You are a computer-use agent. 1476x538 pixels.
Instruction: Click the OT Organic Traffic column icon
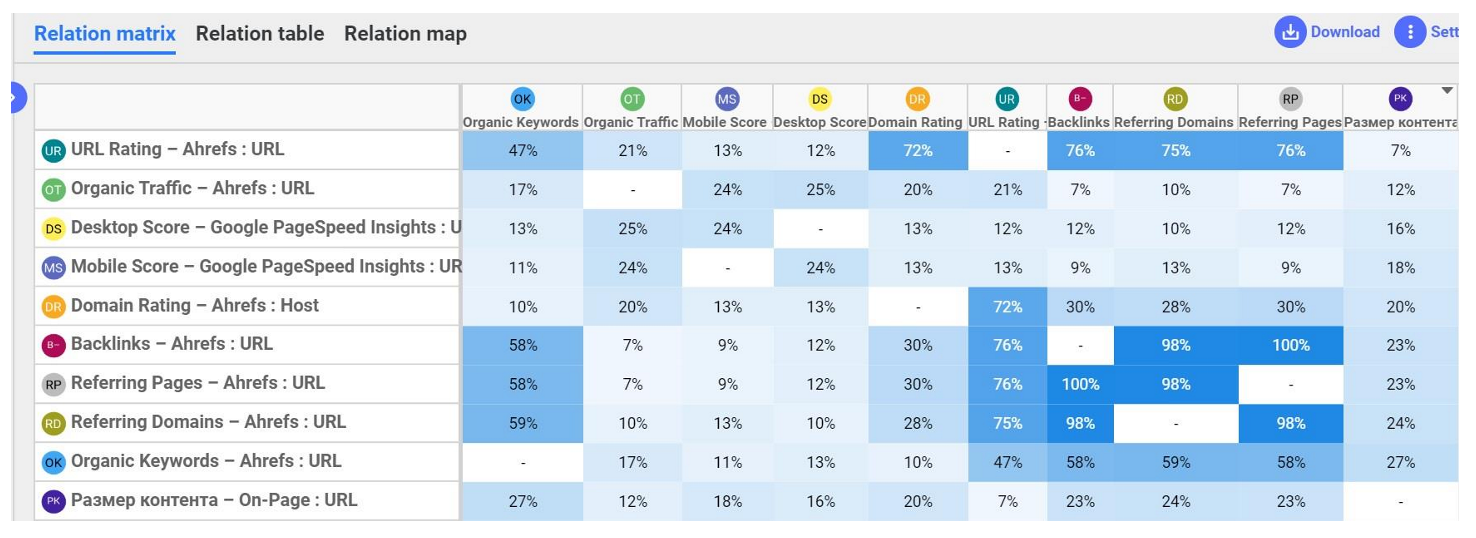click(632, 99)
